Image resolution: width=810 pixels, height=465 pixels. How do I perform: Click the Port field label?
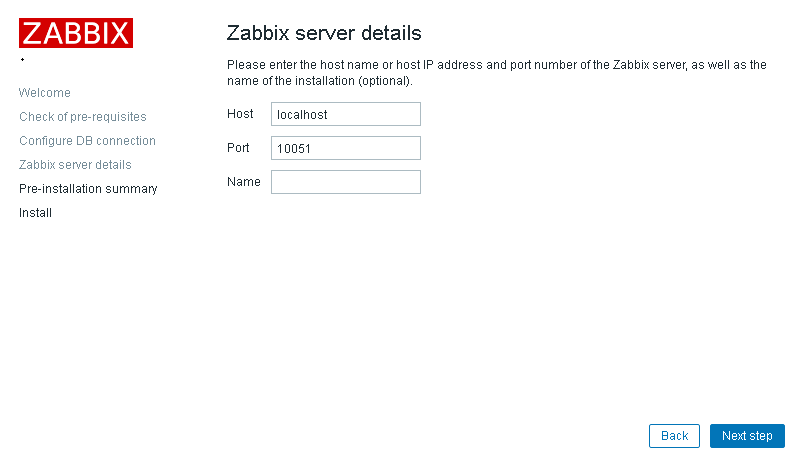pos(240,148)
